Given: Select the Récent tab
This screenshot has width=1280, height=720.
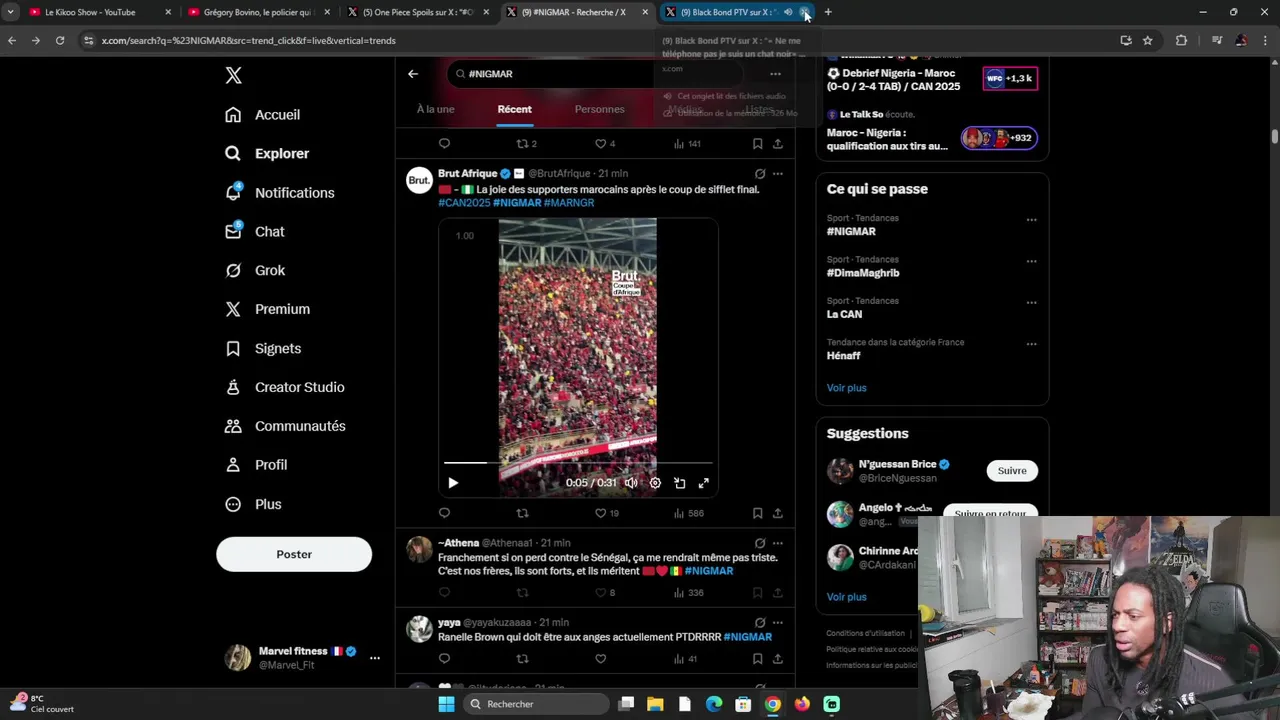Looking at the screenshot, I should tap(515, 109).
